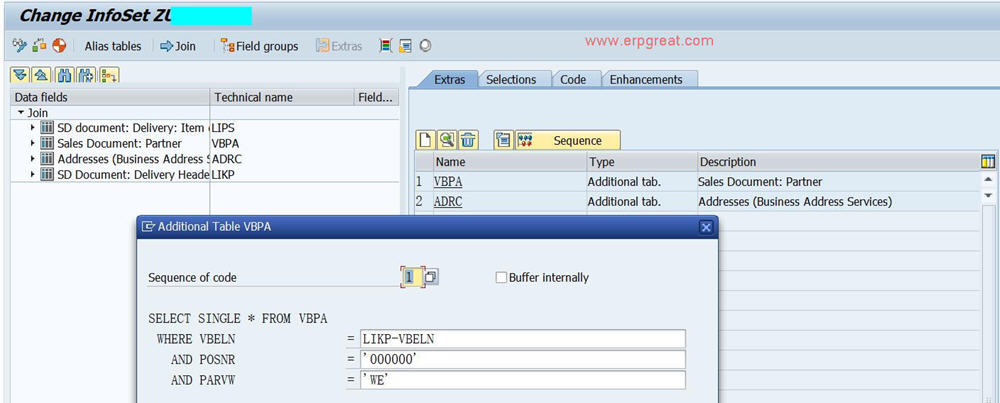
Task: Click Additional tab. cell in ADRC row
Action: 641,202
